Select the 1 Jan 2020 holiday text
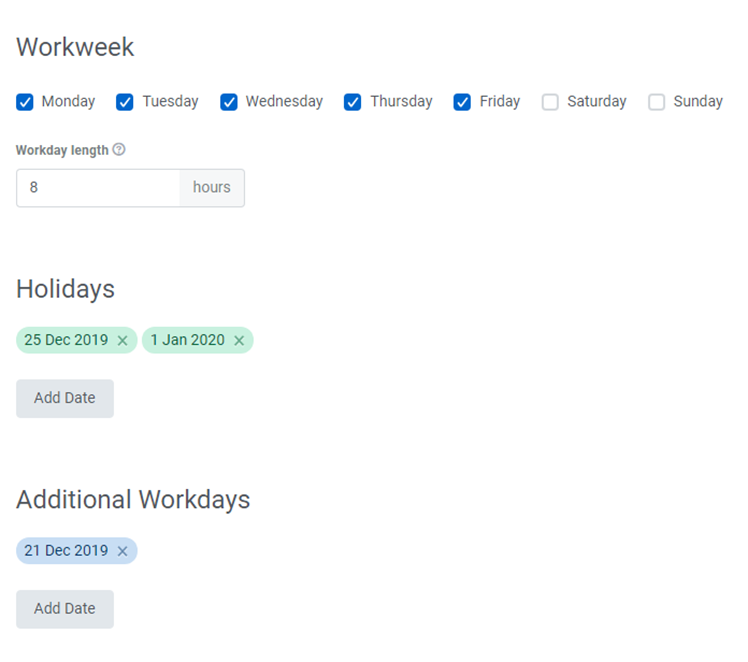The image size is (748, 662). pyautogui.click(x=187, y=340)
